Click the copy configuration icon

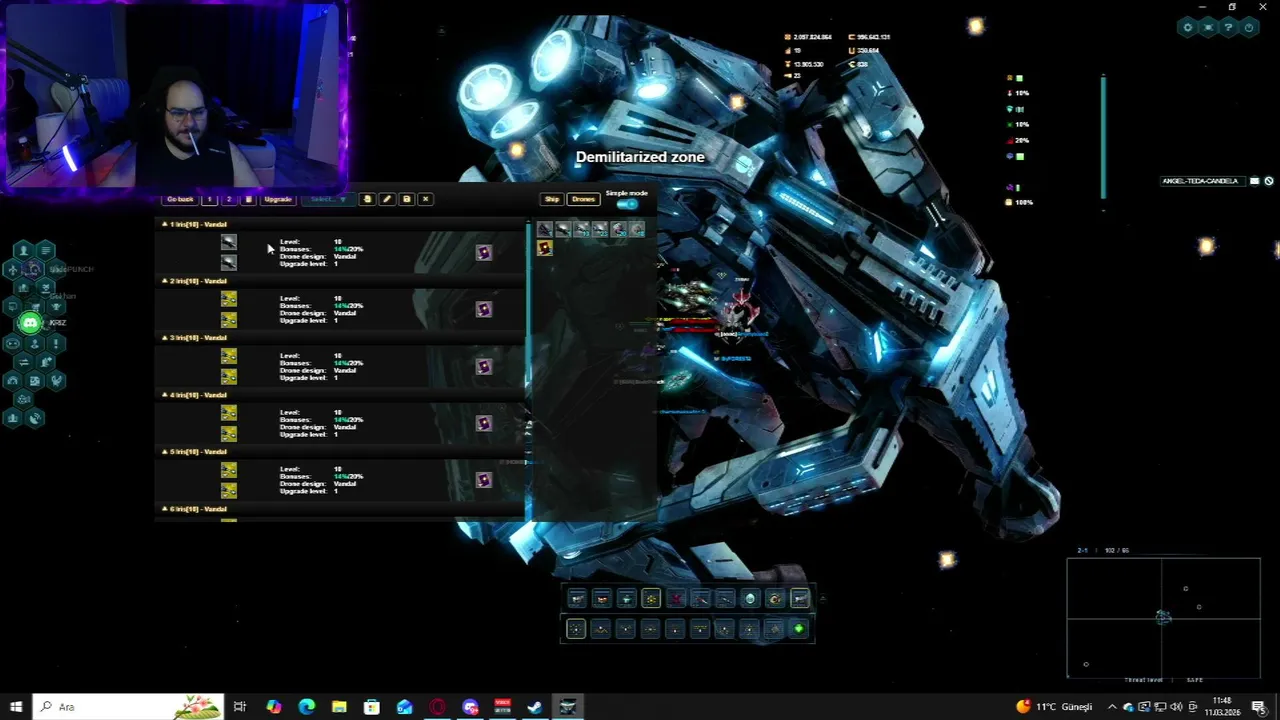[367, 199]
